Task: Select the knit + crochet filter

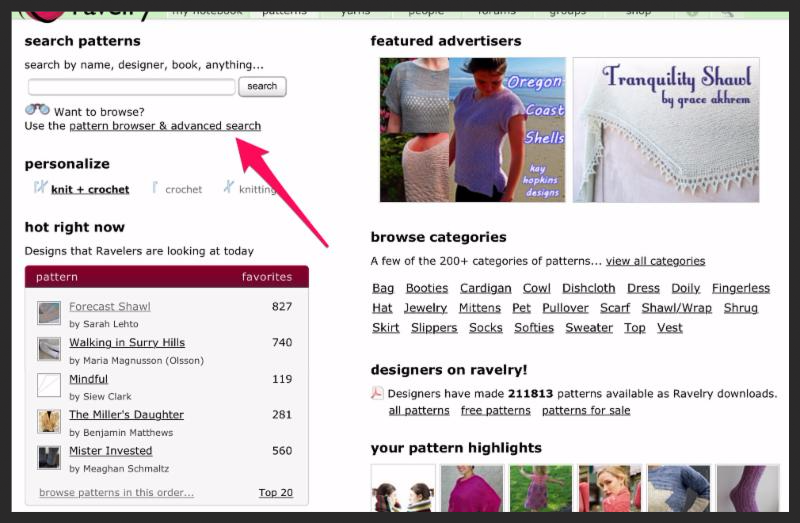Action: tap(90, 189)
